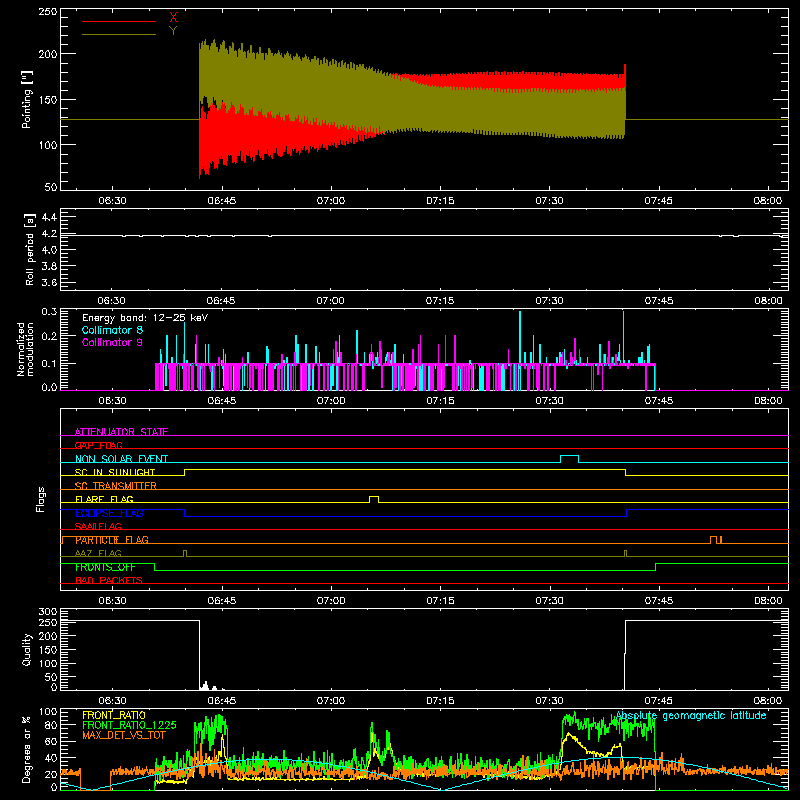Click the Quality drop edge near 06:42
The image size is (800, 800).
[199, 654]
